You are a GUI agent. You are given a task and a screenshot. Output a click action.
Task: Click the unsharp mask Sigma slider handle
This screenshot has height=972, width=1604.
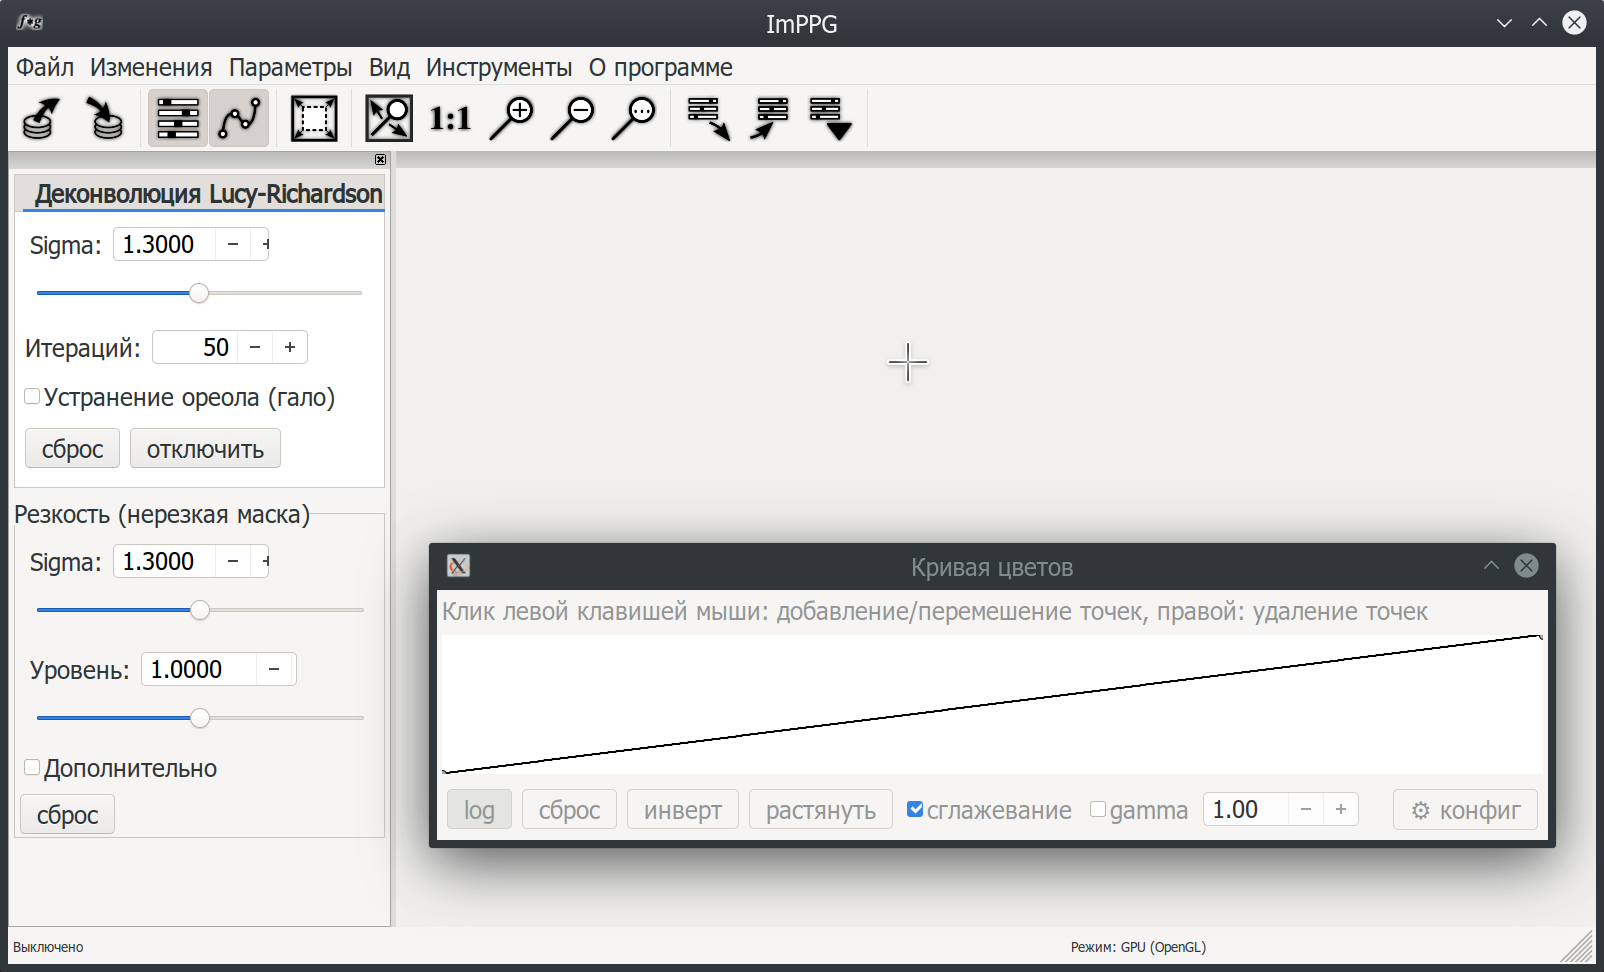point(200,610)
